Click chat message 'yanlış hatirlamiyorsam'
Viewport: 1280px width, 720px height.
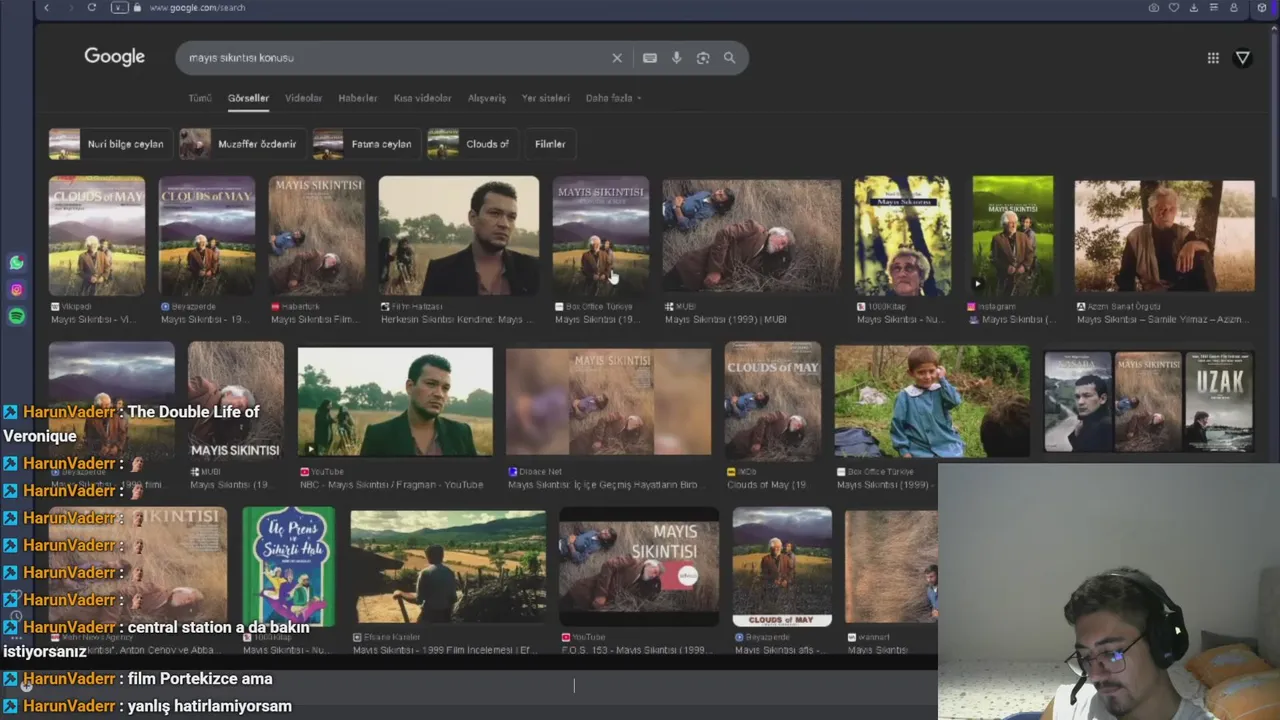click(210, 706)
